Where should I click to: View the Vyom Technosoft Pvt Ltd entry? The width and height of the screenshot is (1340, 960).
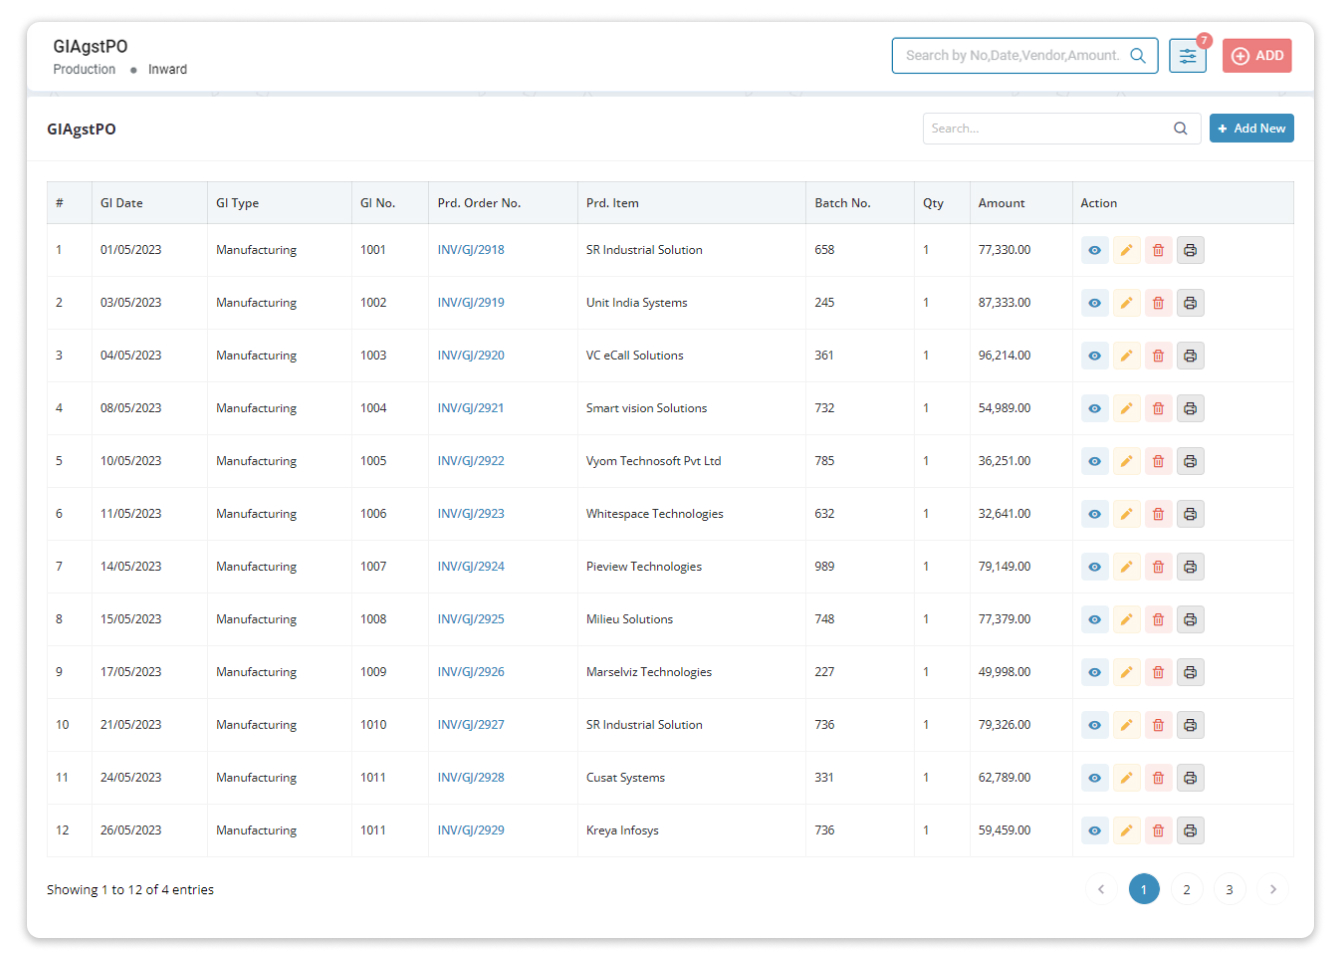[x=1095, y=461]
